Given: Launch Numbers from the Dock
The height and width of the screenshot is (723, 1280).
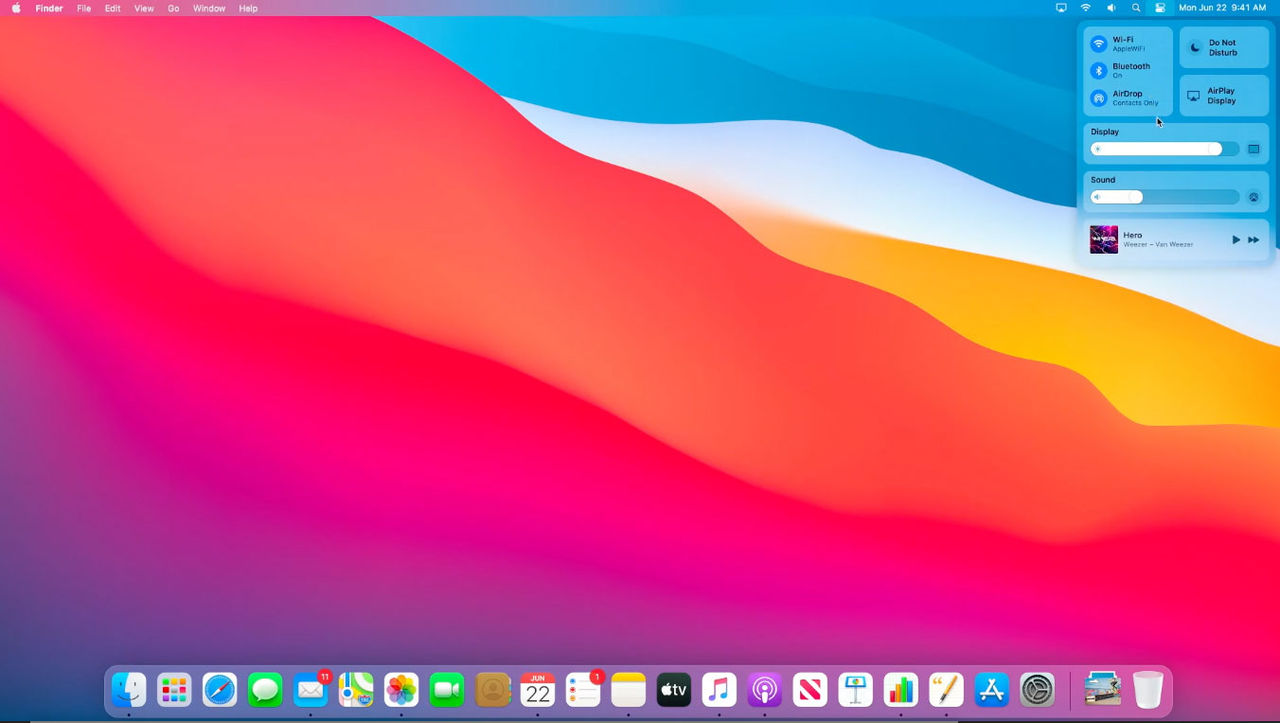Looking at the screenshot, I should [901, 689].
